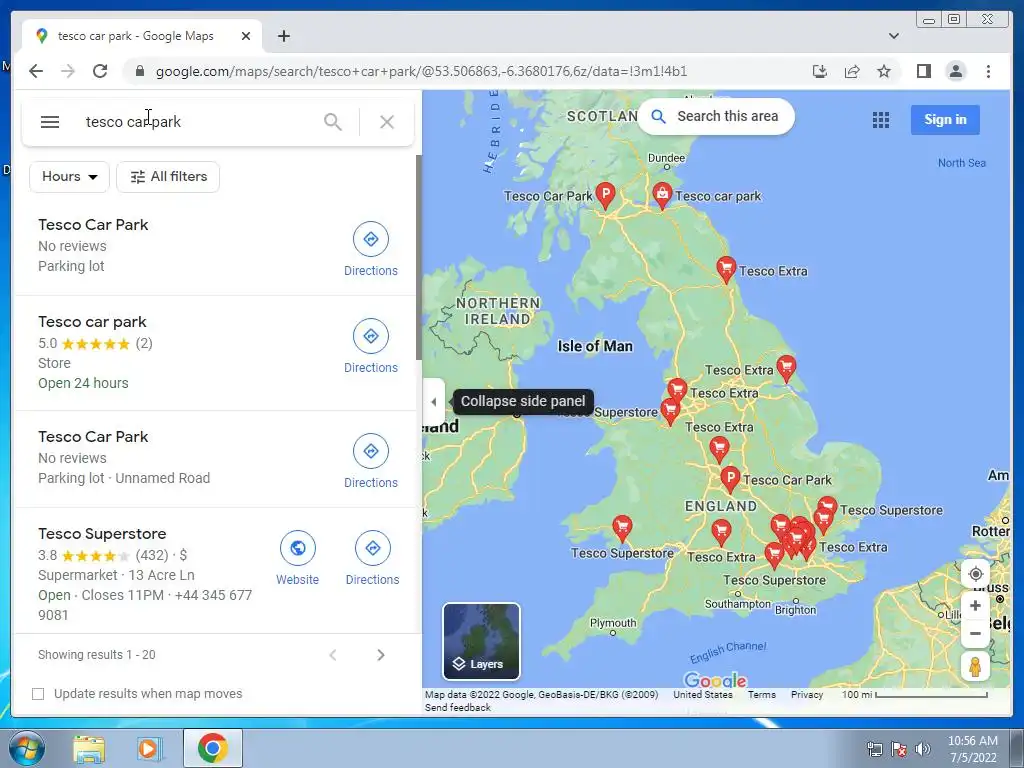Open the Privacy link on the map
Screen dimensions: 1024x768
pyautogui.click(x=807, y=694)
